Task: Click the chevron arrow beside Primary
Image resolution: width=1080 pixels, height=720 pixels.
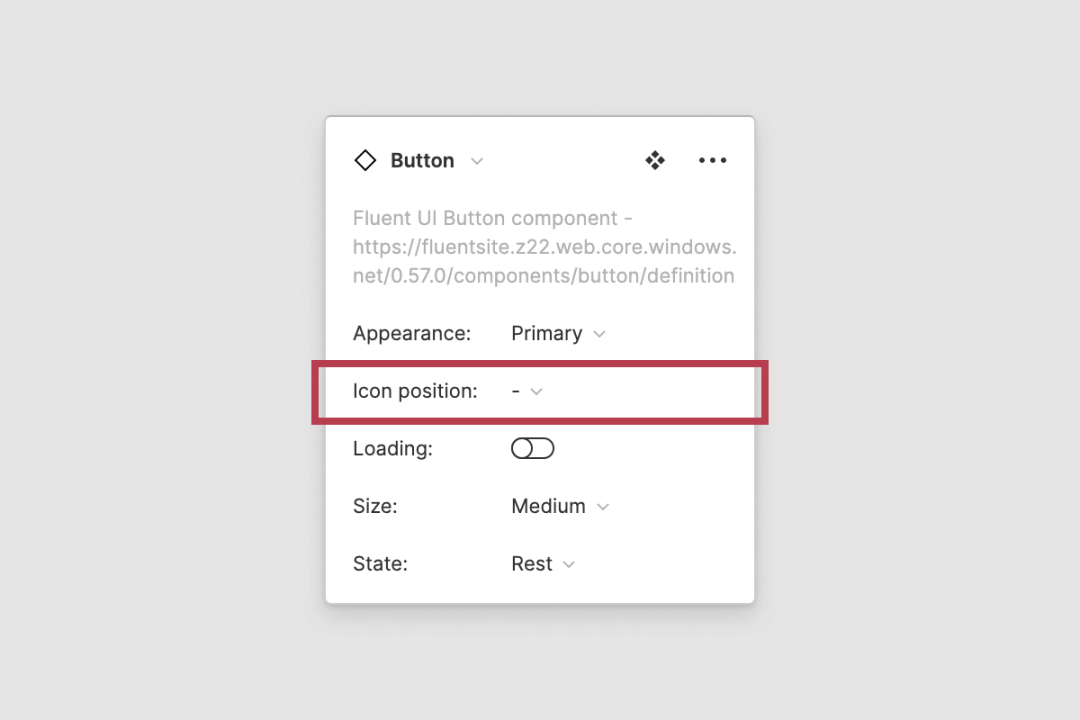Action: tap(599, 334)
